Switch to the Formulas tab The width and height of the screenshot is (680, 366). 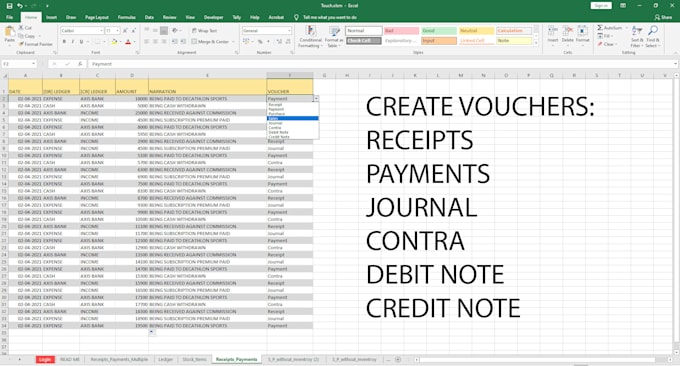[127, 17]
